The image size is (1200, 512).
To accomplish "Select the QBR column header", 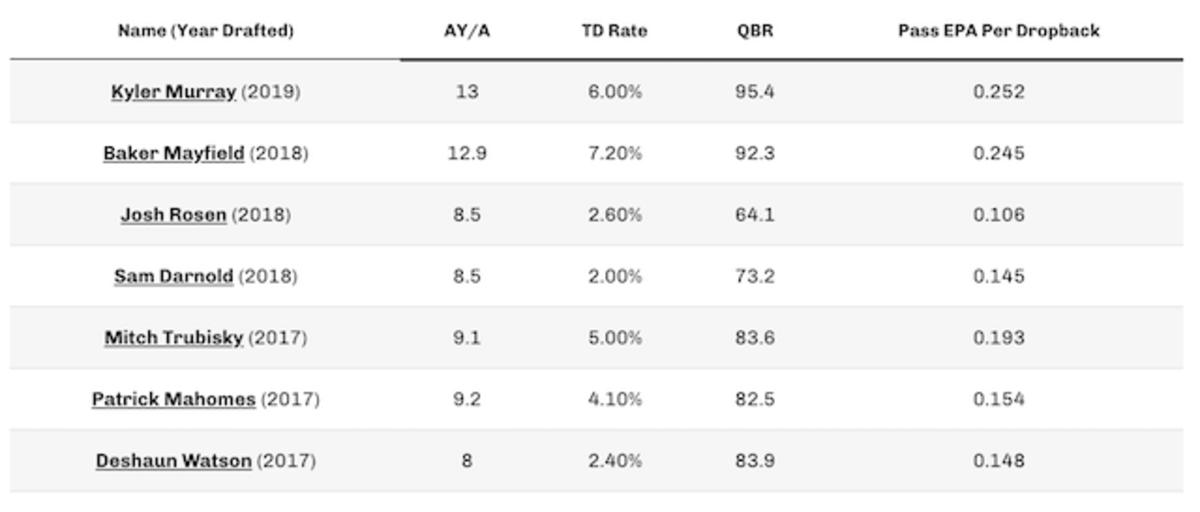I will 755,31.
